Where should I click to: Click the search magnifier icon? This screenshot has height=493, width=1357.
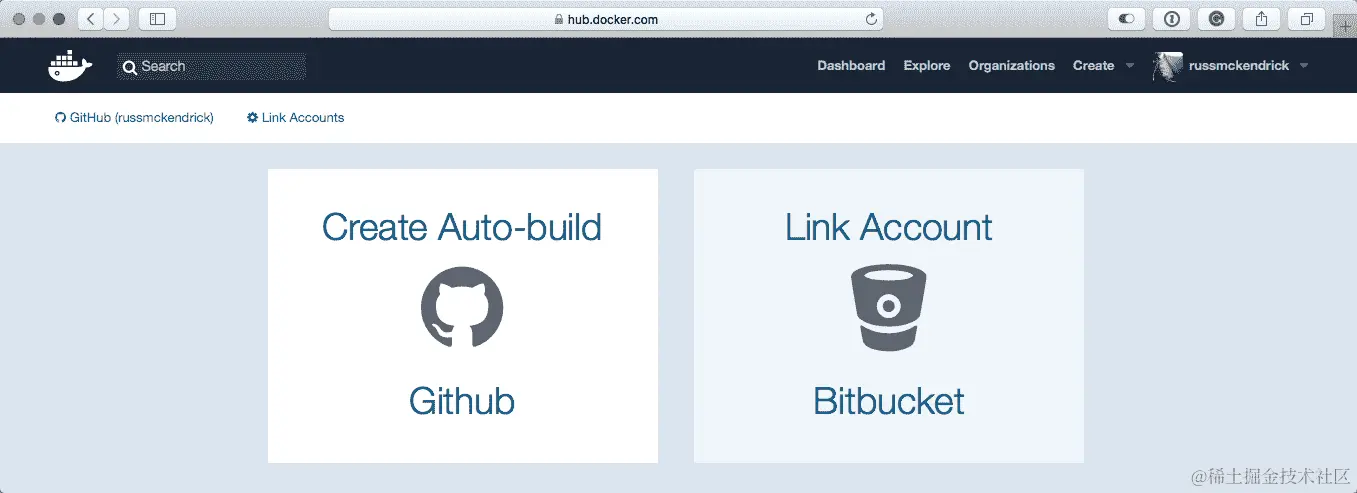click(x=129, y=67)
